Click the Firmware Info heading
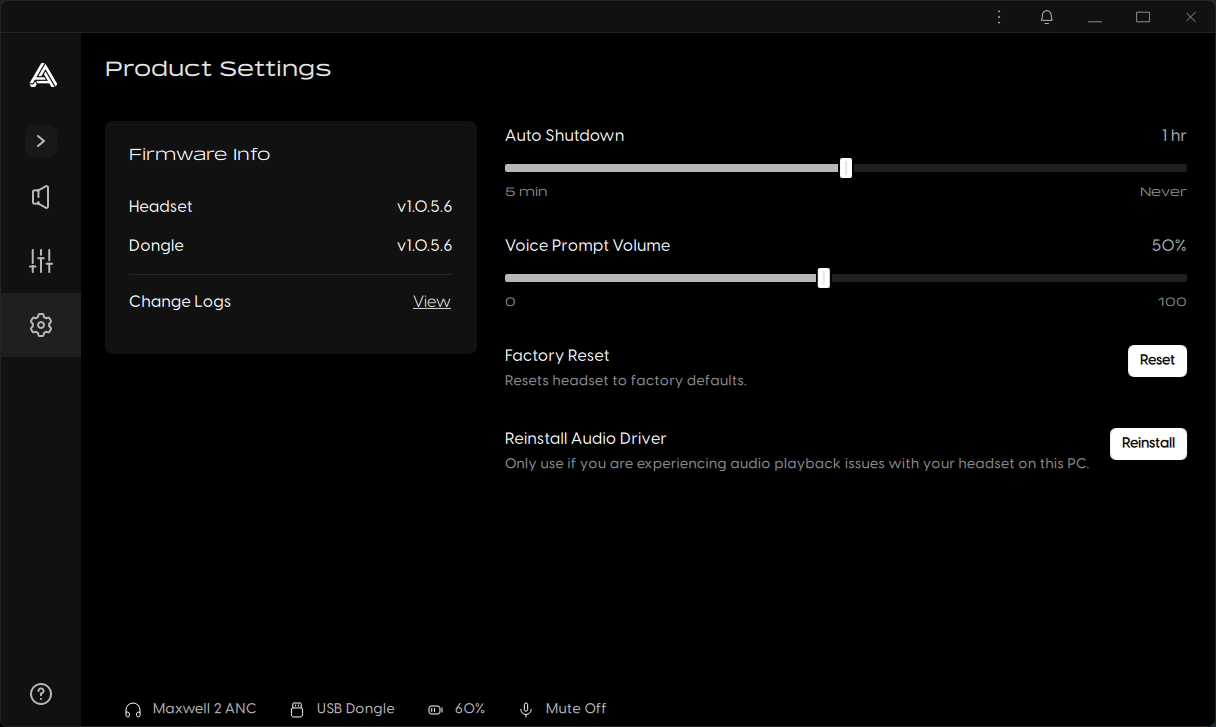This screenshot has width=1216, height=727. [x=200, y=154]
